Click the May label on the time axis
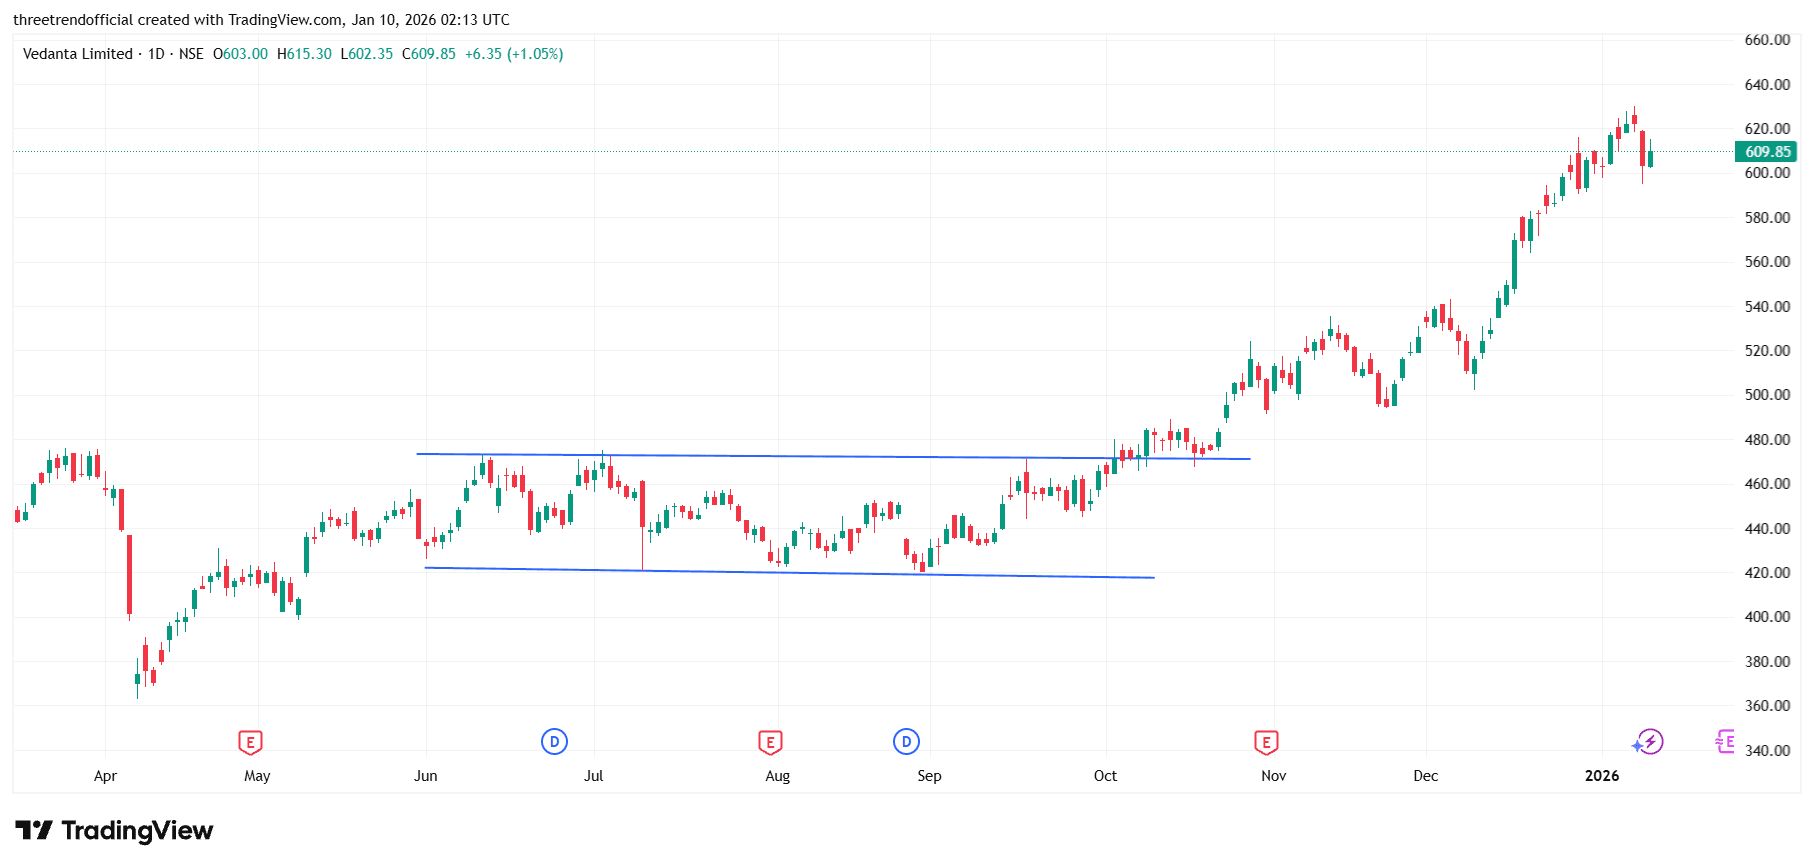Image resolution: width=1814 pixels, height=868 pixels. (257, 776)
